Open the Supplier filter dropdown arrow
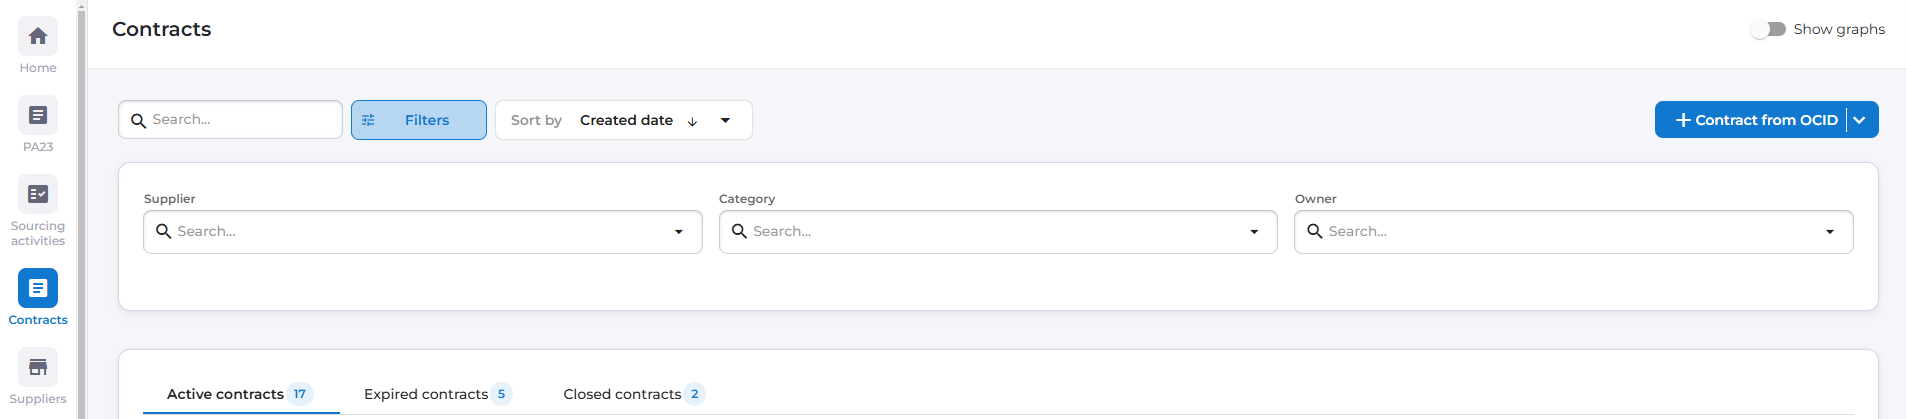The height and width of the screenshot is (419, 1906). click(x=679, y=232)
